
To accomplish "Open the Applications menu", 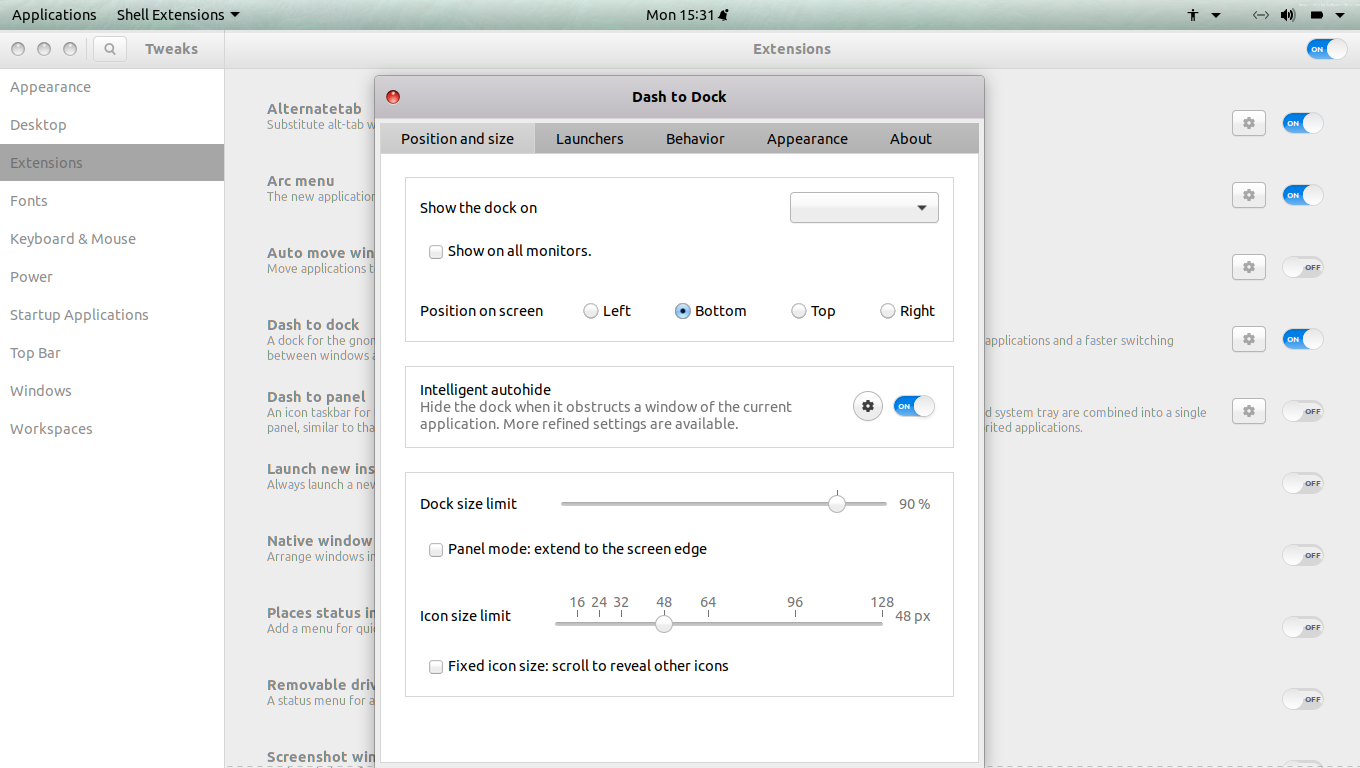I will [54, 15].
